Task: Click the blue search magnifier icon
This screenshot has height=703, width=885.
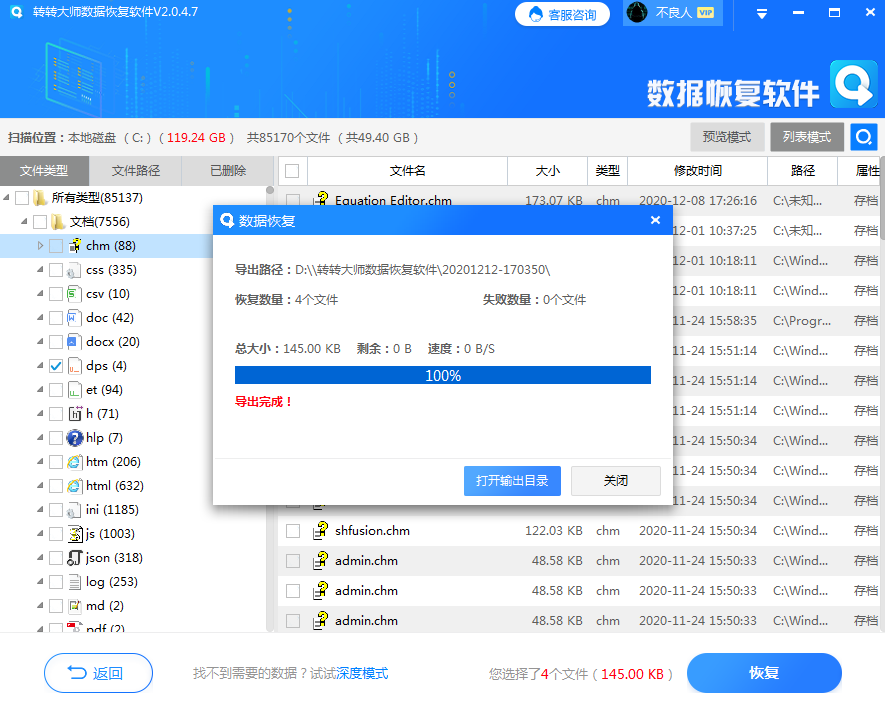Action: (x=862, y=136)
